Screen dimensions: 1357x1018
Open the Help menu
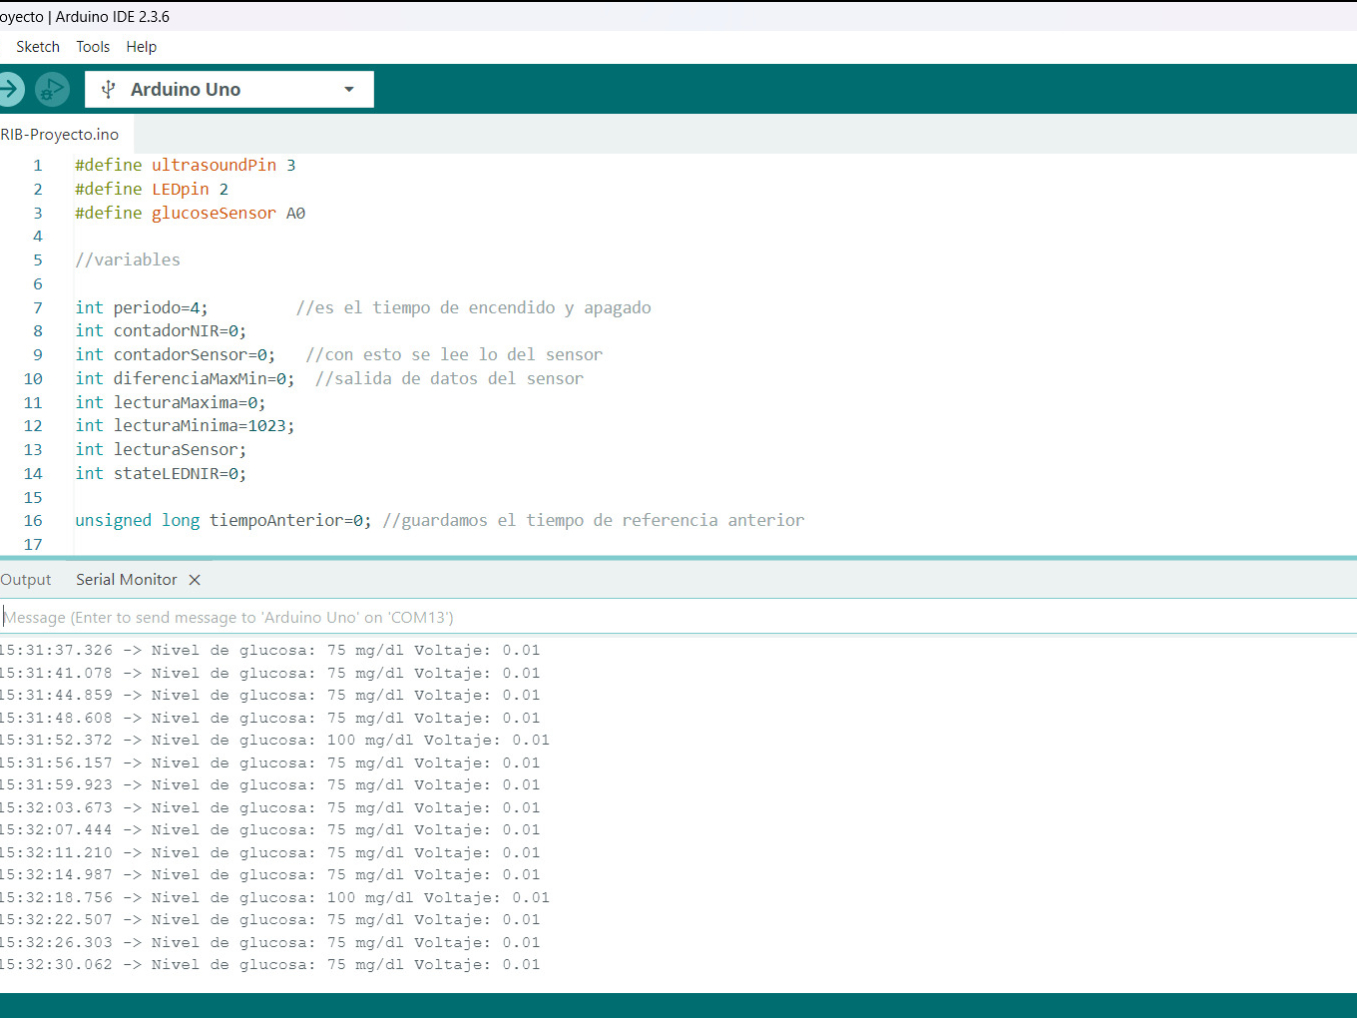point(141,47)
